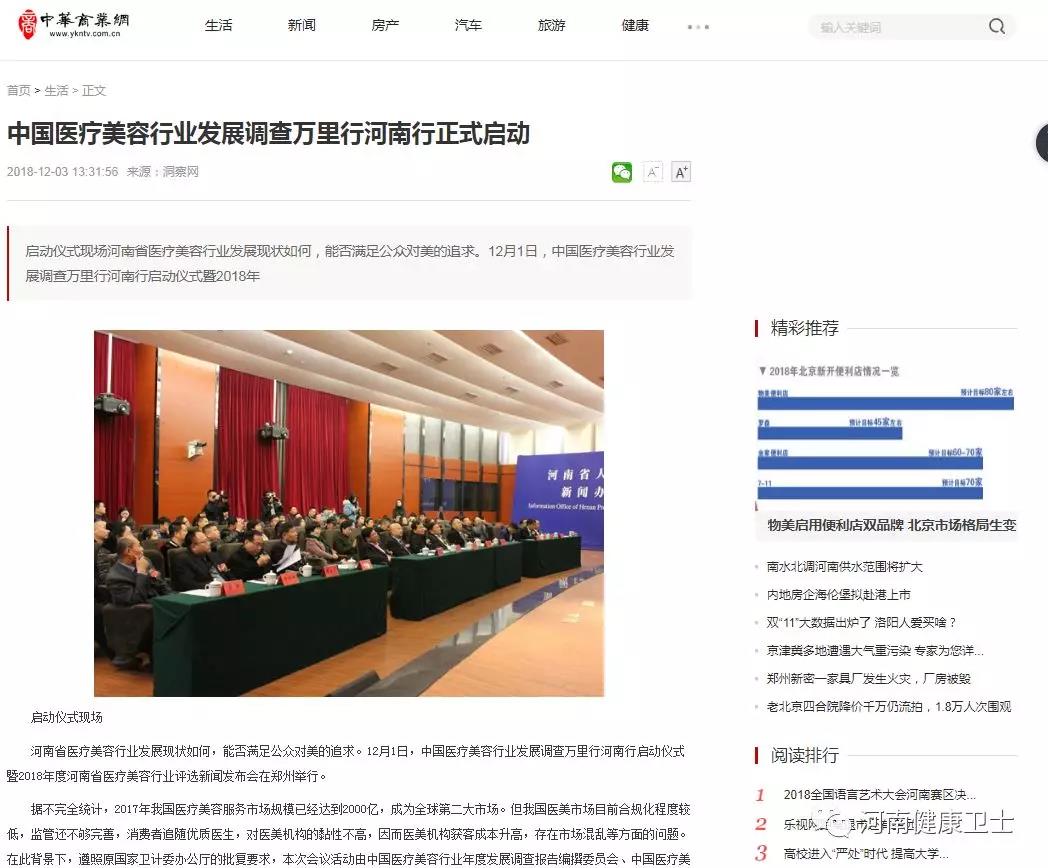Open the 郑州新密一家具厂发生火灾 article
The height and width of the screenshot is (868, 1048).
point(868,679)
